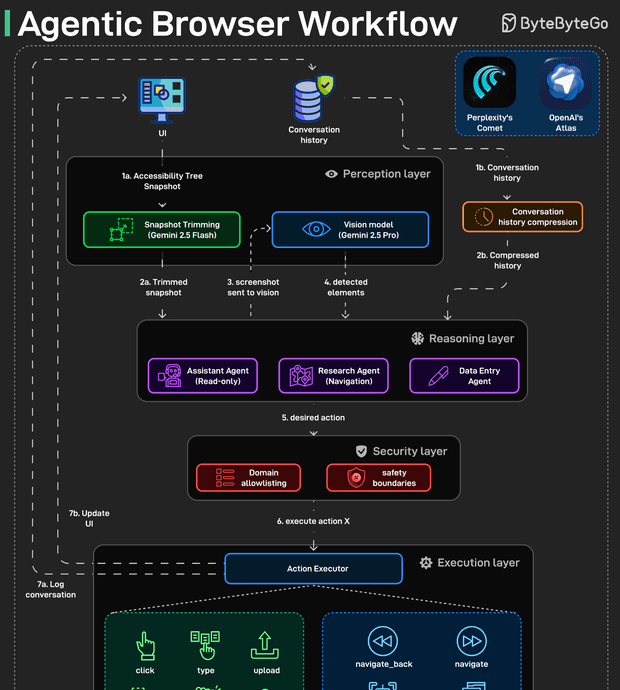Click the Agentic Browser Workflow title
This screenshot has height=690, width=620.
pos(238,23)
